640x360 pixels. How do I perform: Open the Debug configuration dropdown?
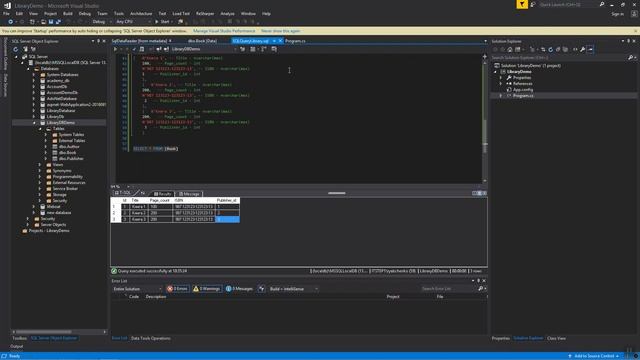(x=100, y=22)
